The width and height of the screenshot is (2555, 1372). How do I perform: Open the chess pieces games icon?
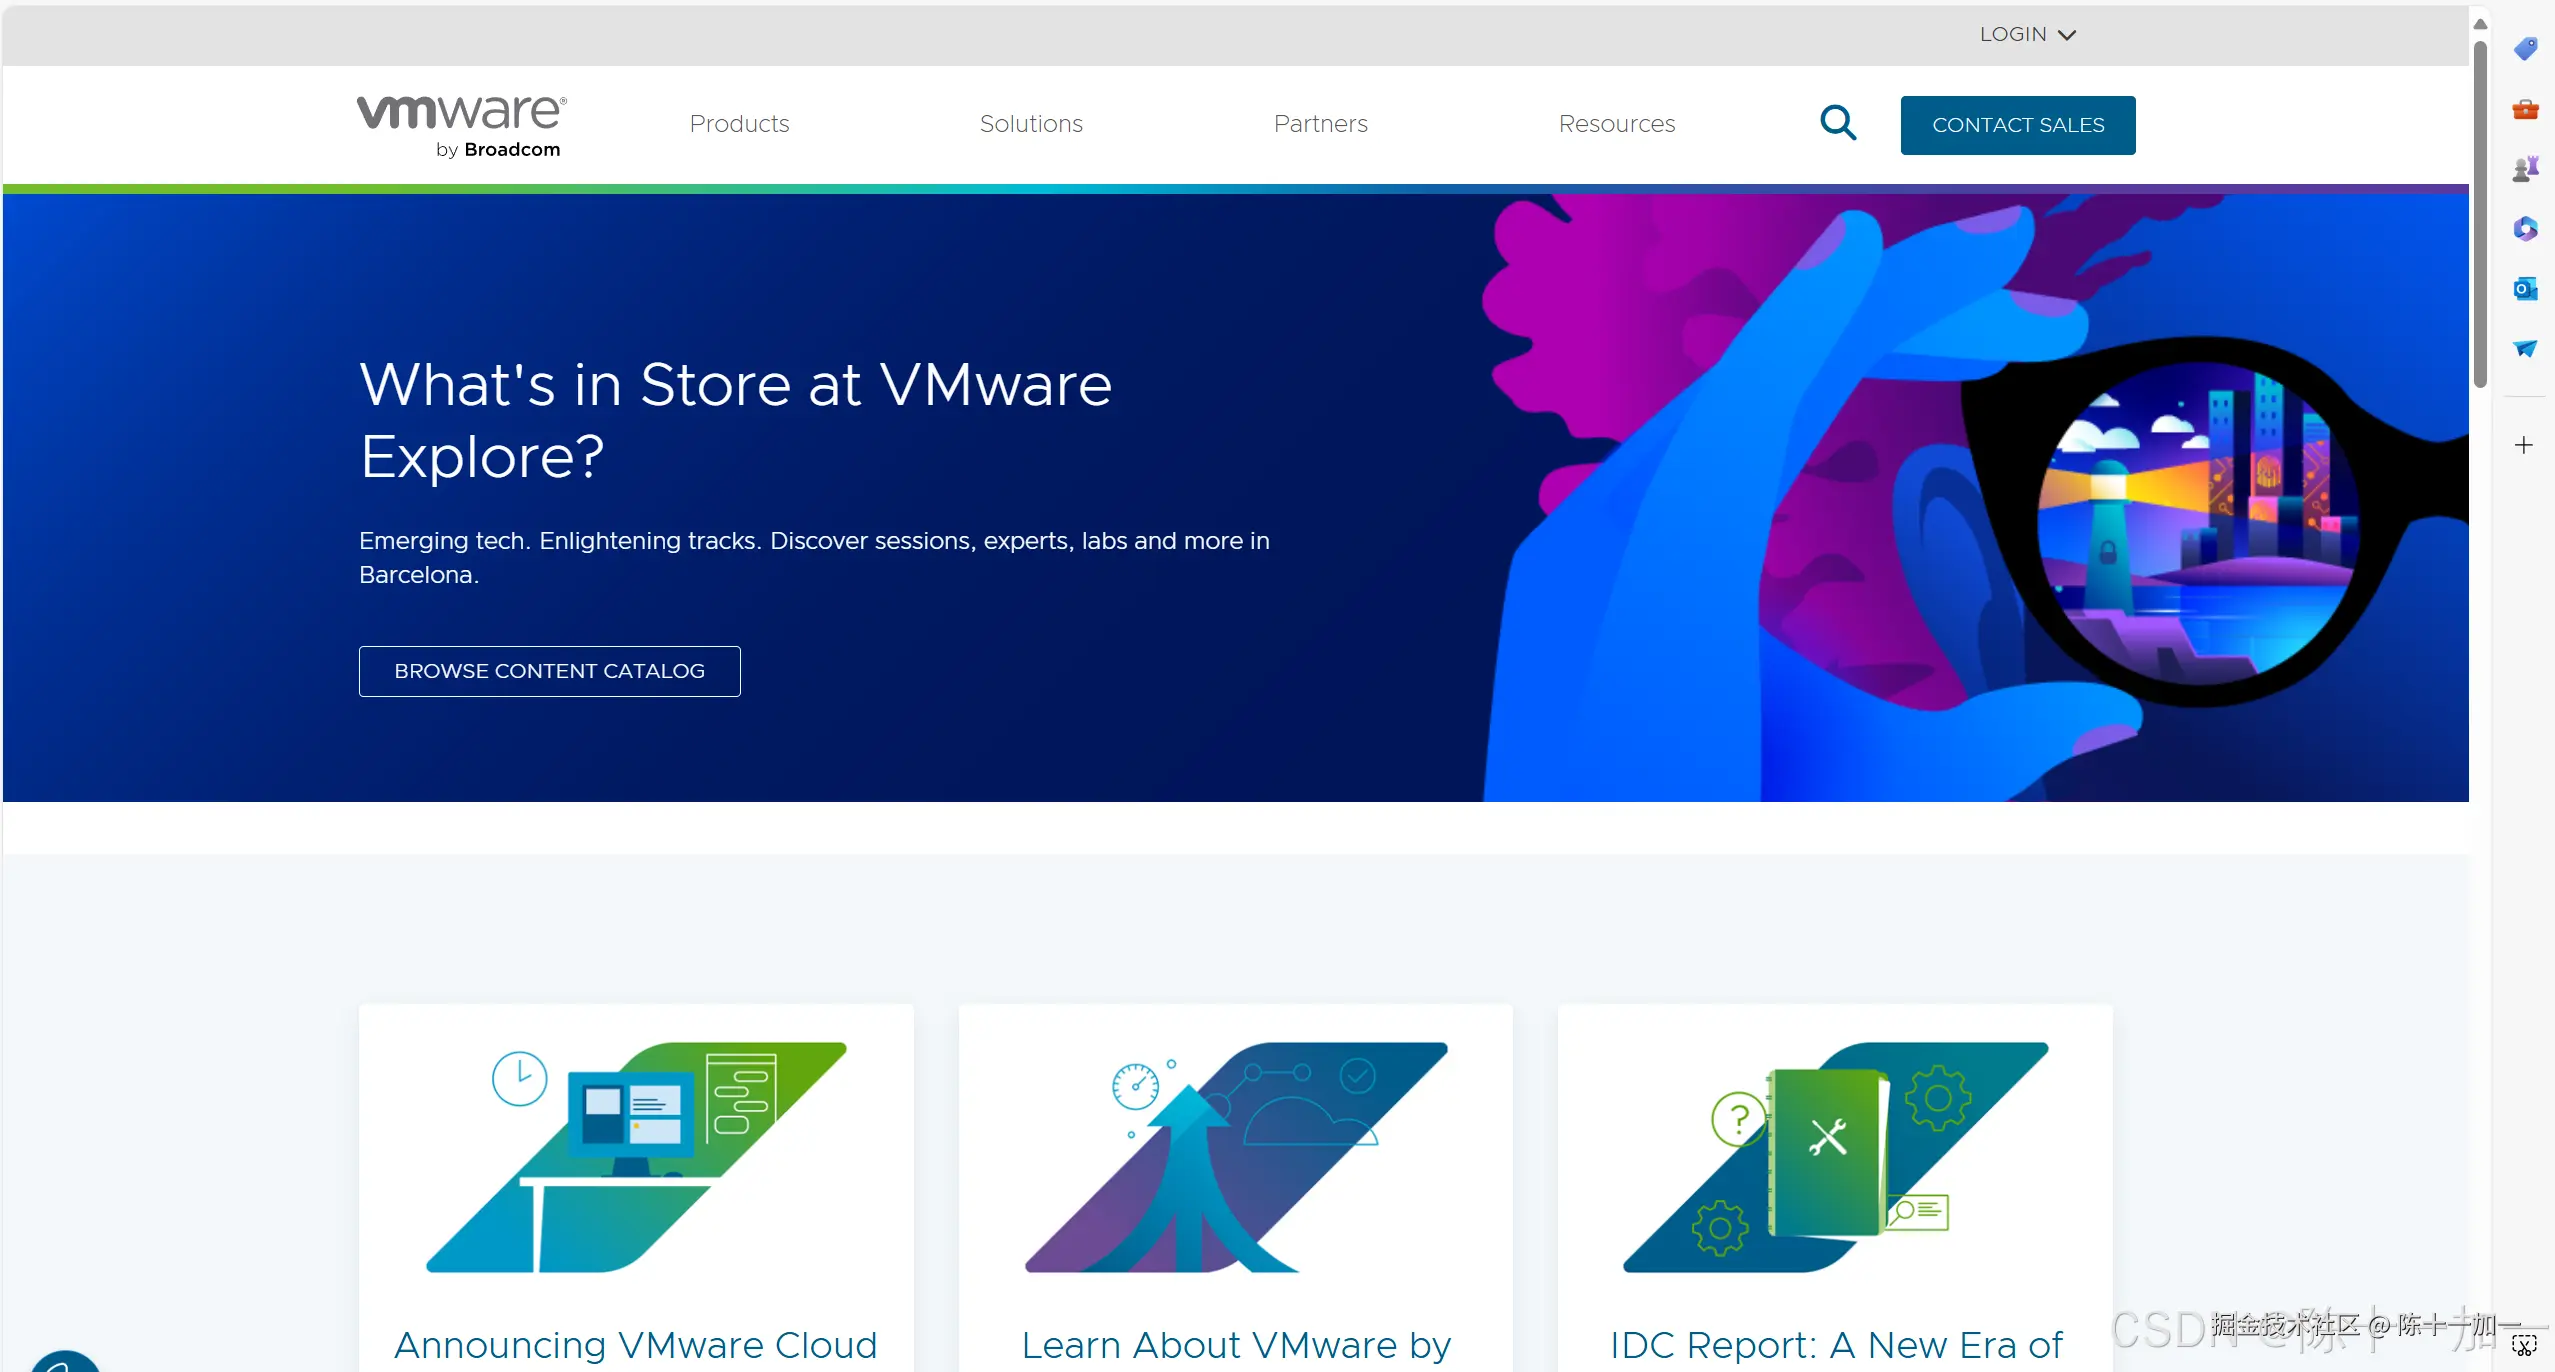pyautogui.click(x=2524, y=169)
